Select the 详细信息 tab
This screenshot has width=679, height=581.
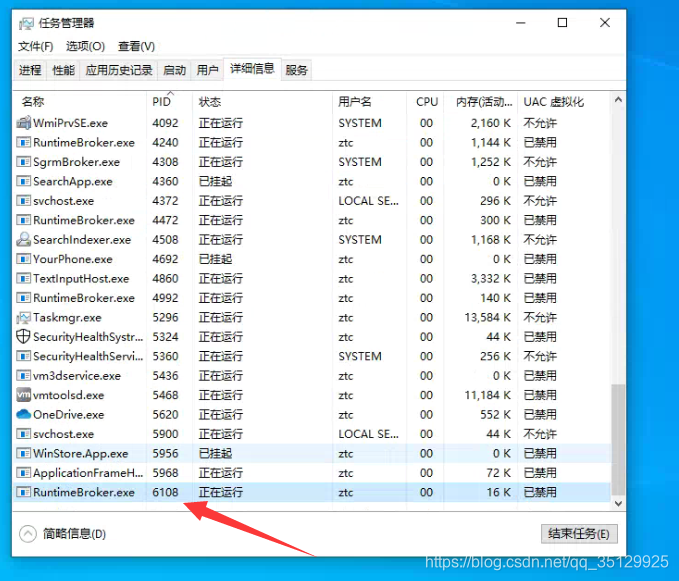point(252,69)
